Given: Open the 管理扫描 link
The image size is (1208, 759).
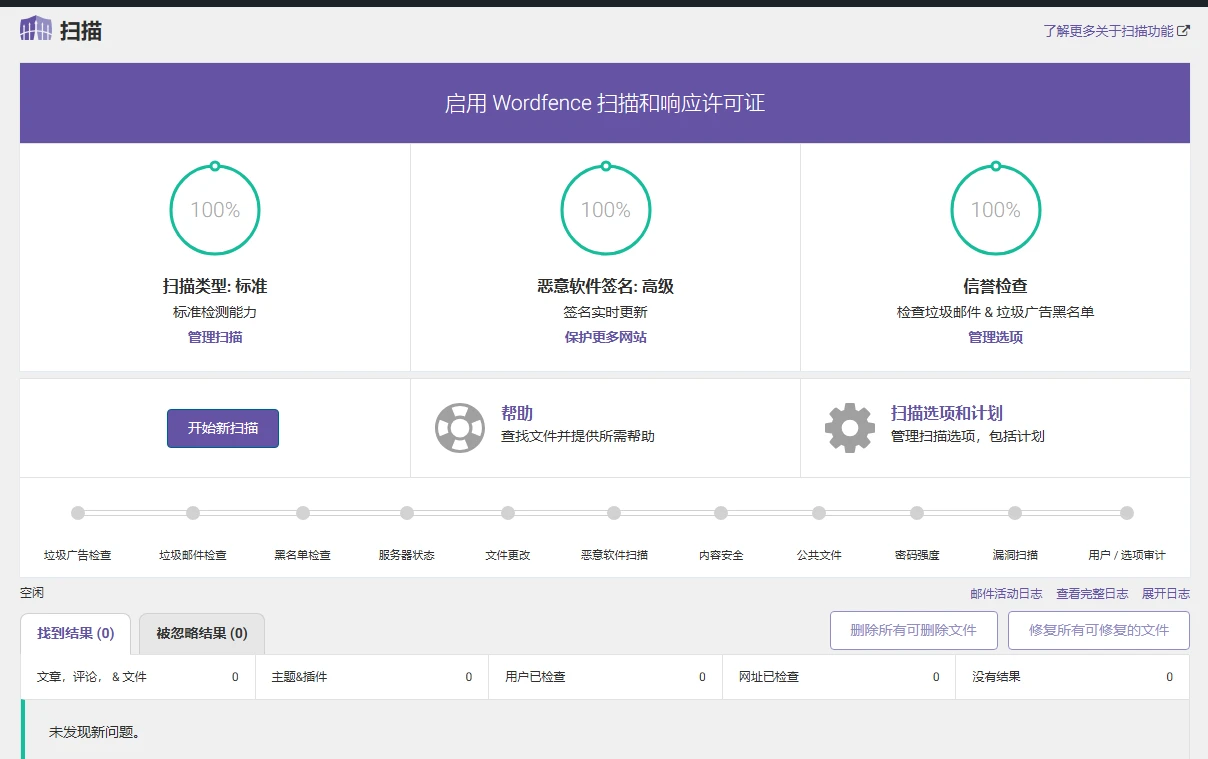Looking at the screenshot, I should (x=215, y=337).
